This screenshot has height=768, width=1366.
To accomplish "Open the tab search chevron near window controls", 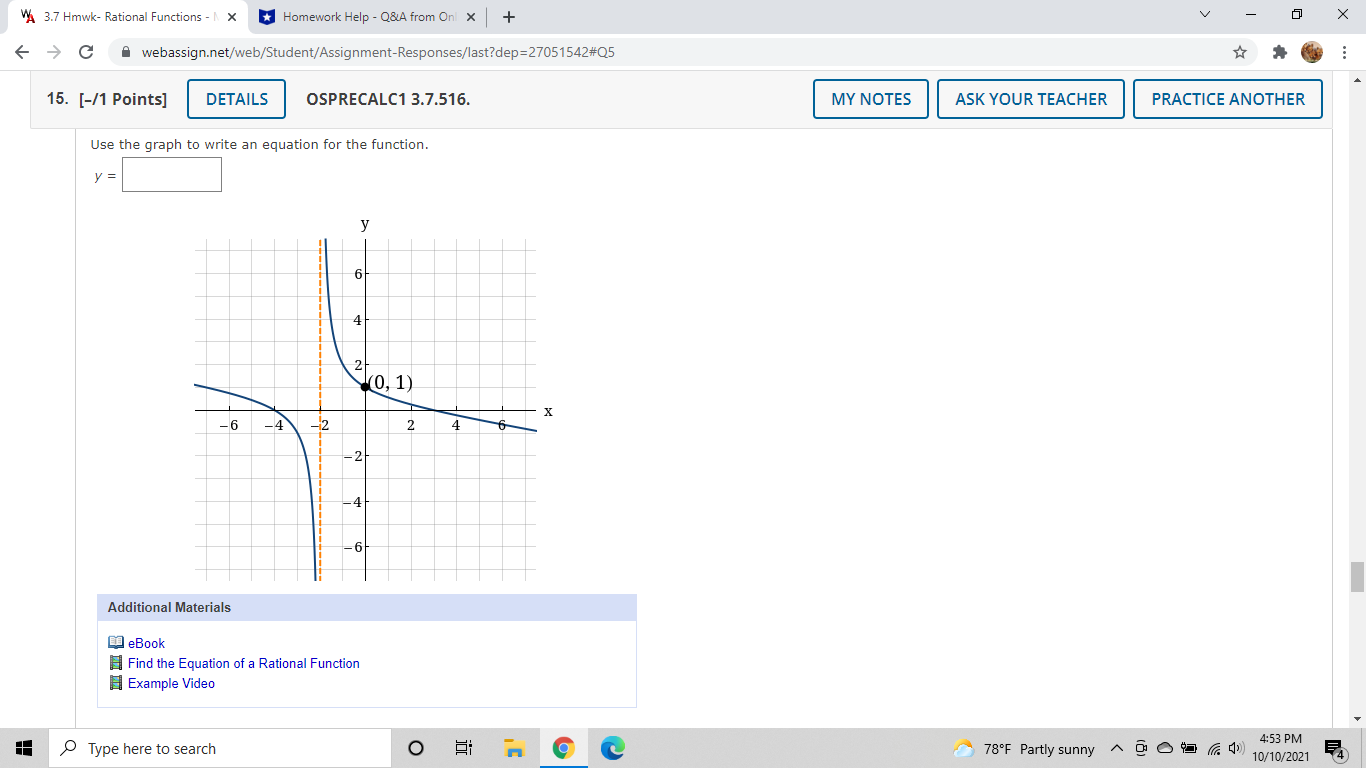I will coord(1203,15).
